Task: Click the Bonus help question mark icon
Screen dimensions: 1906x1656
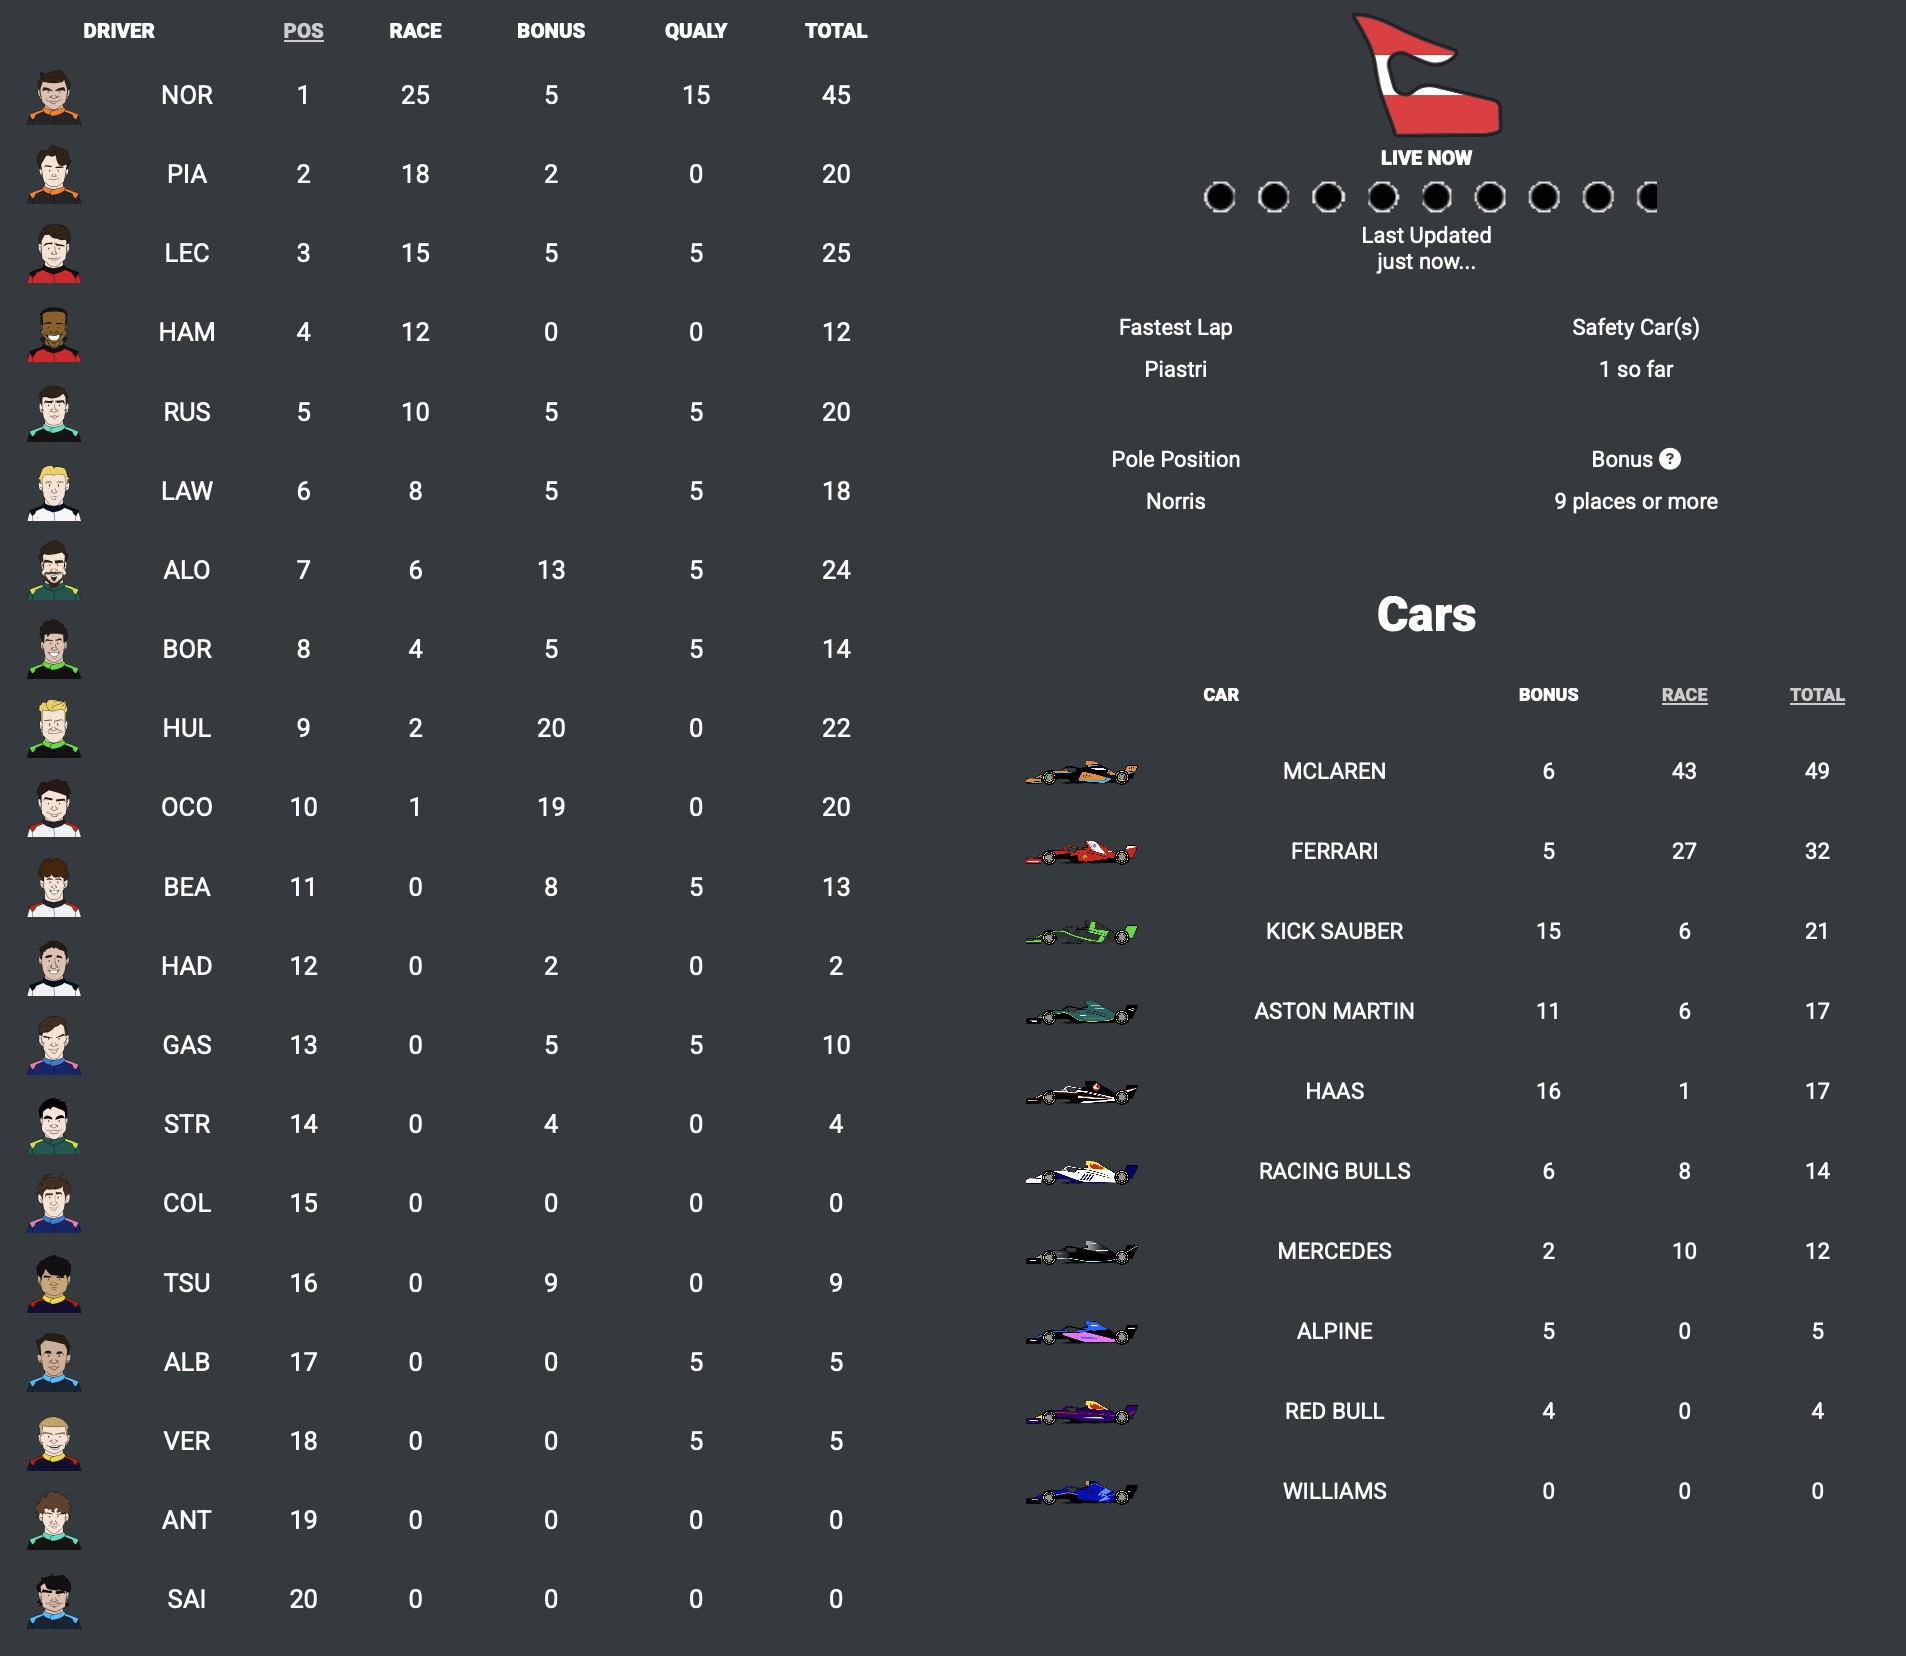Action: tap(1670, 459)
